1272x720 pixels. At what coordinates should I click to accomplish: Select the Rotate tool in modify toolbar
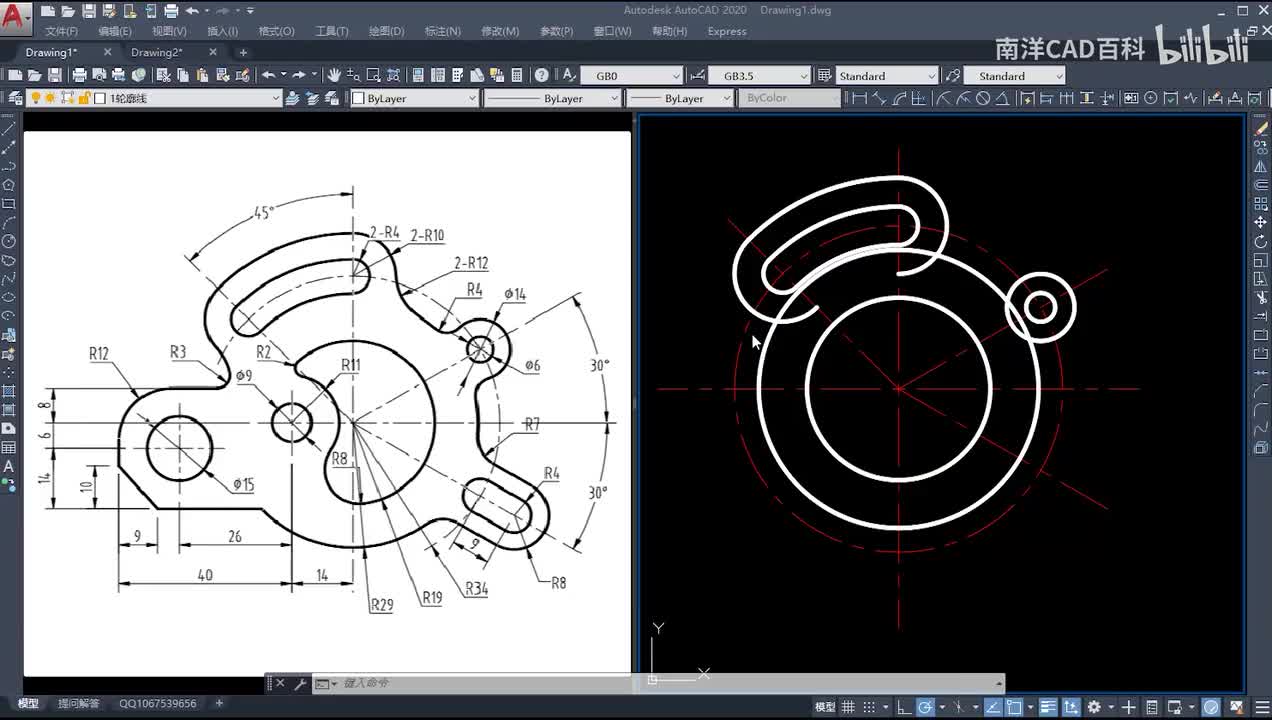(x=1261, y=241)
